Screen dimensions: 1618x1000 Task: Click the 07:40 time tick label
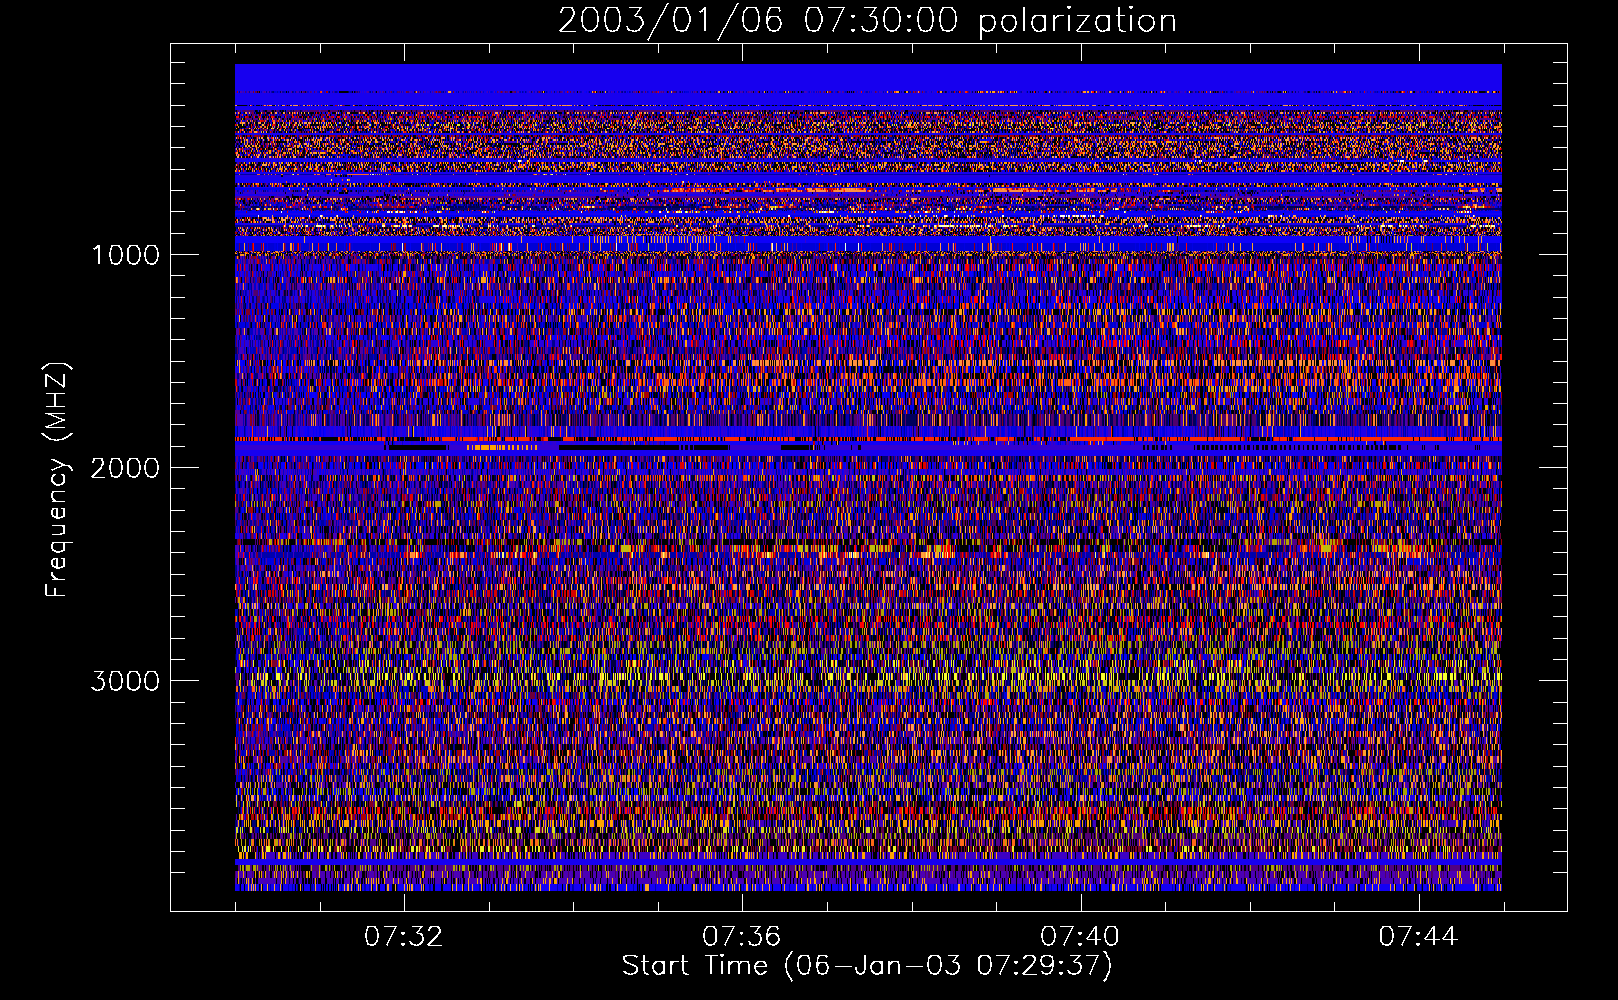click(x=1080, y=937)
